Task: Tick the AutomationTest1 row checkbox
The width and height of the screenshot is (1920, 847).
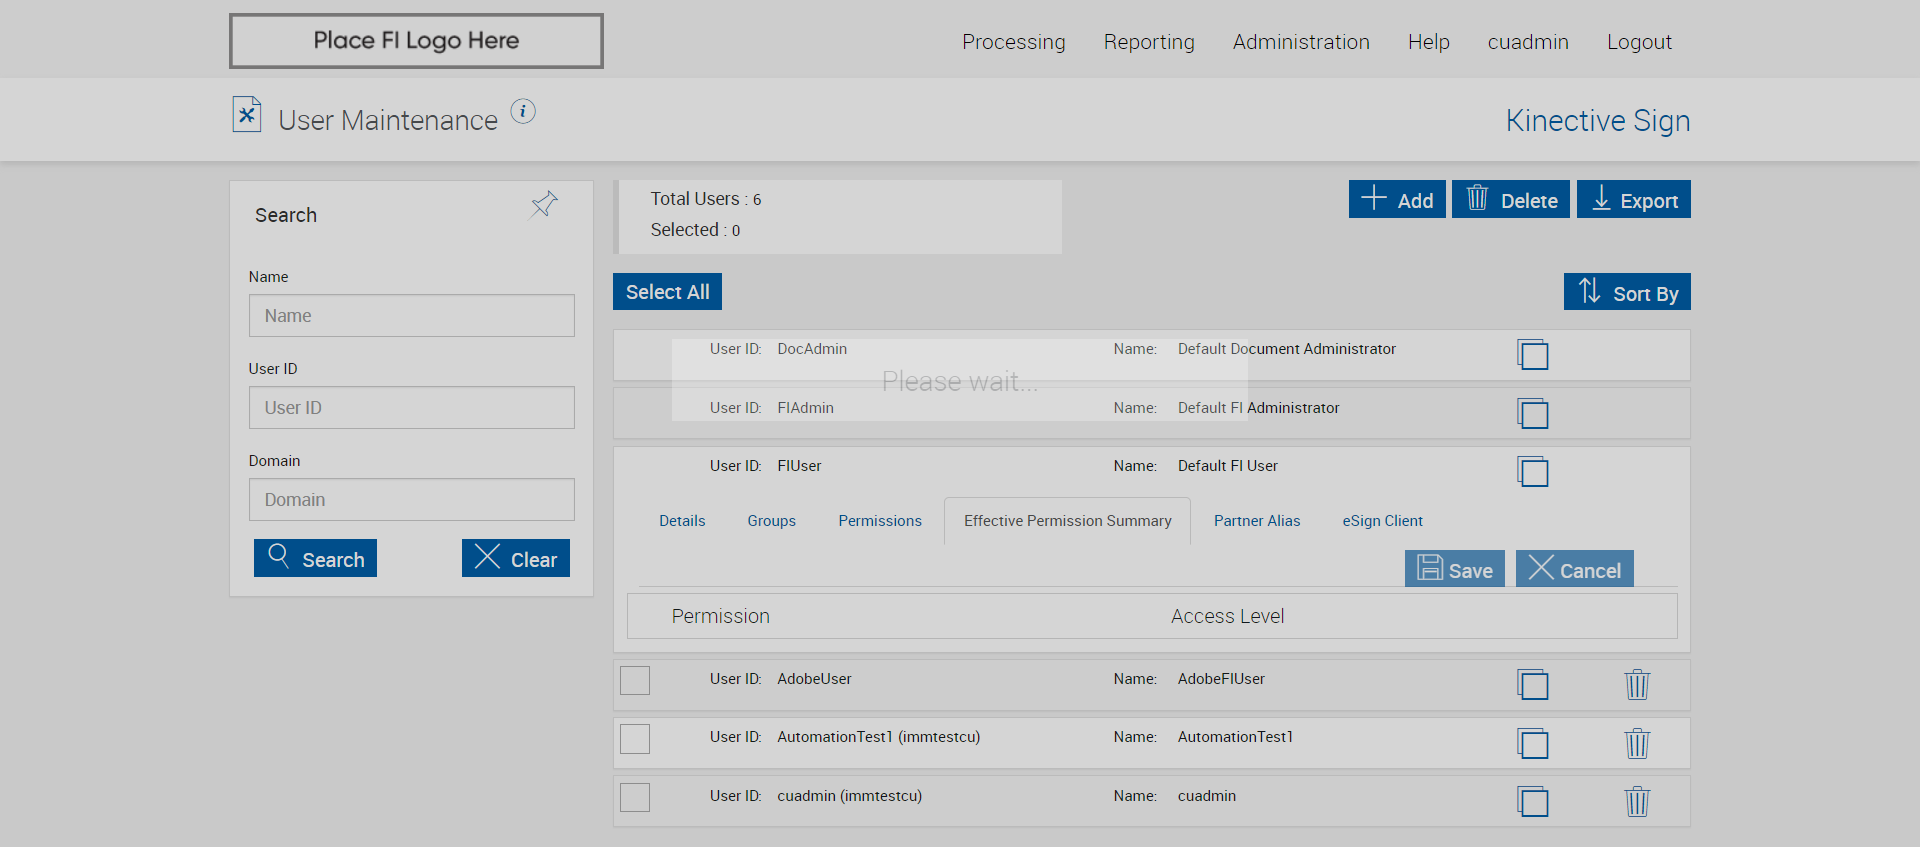Action: pos(635,739)
